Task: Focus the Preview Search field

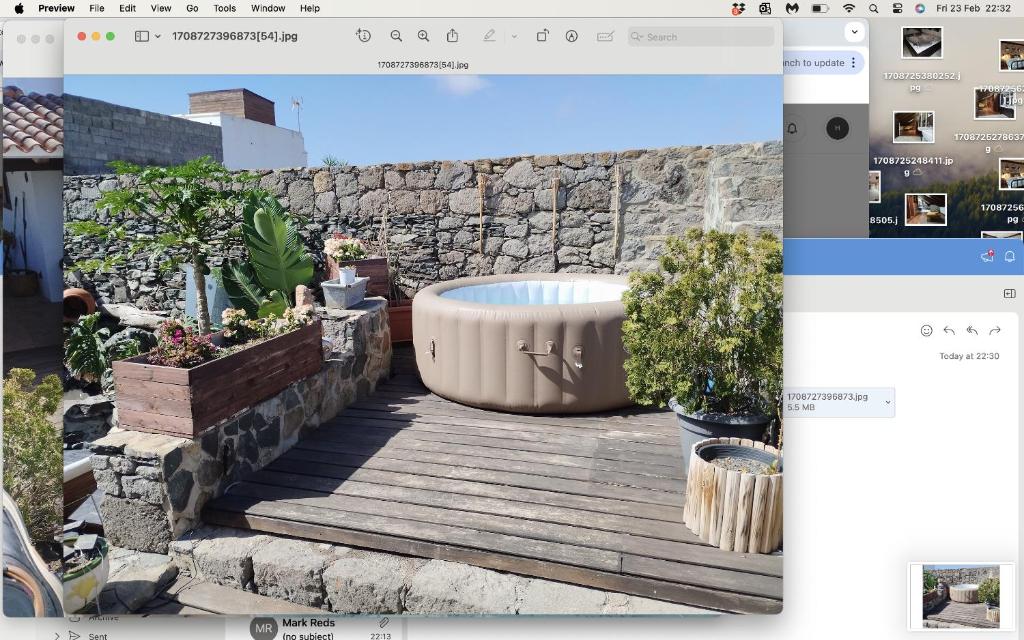Action: coord(701,37)
